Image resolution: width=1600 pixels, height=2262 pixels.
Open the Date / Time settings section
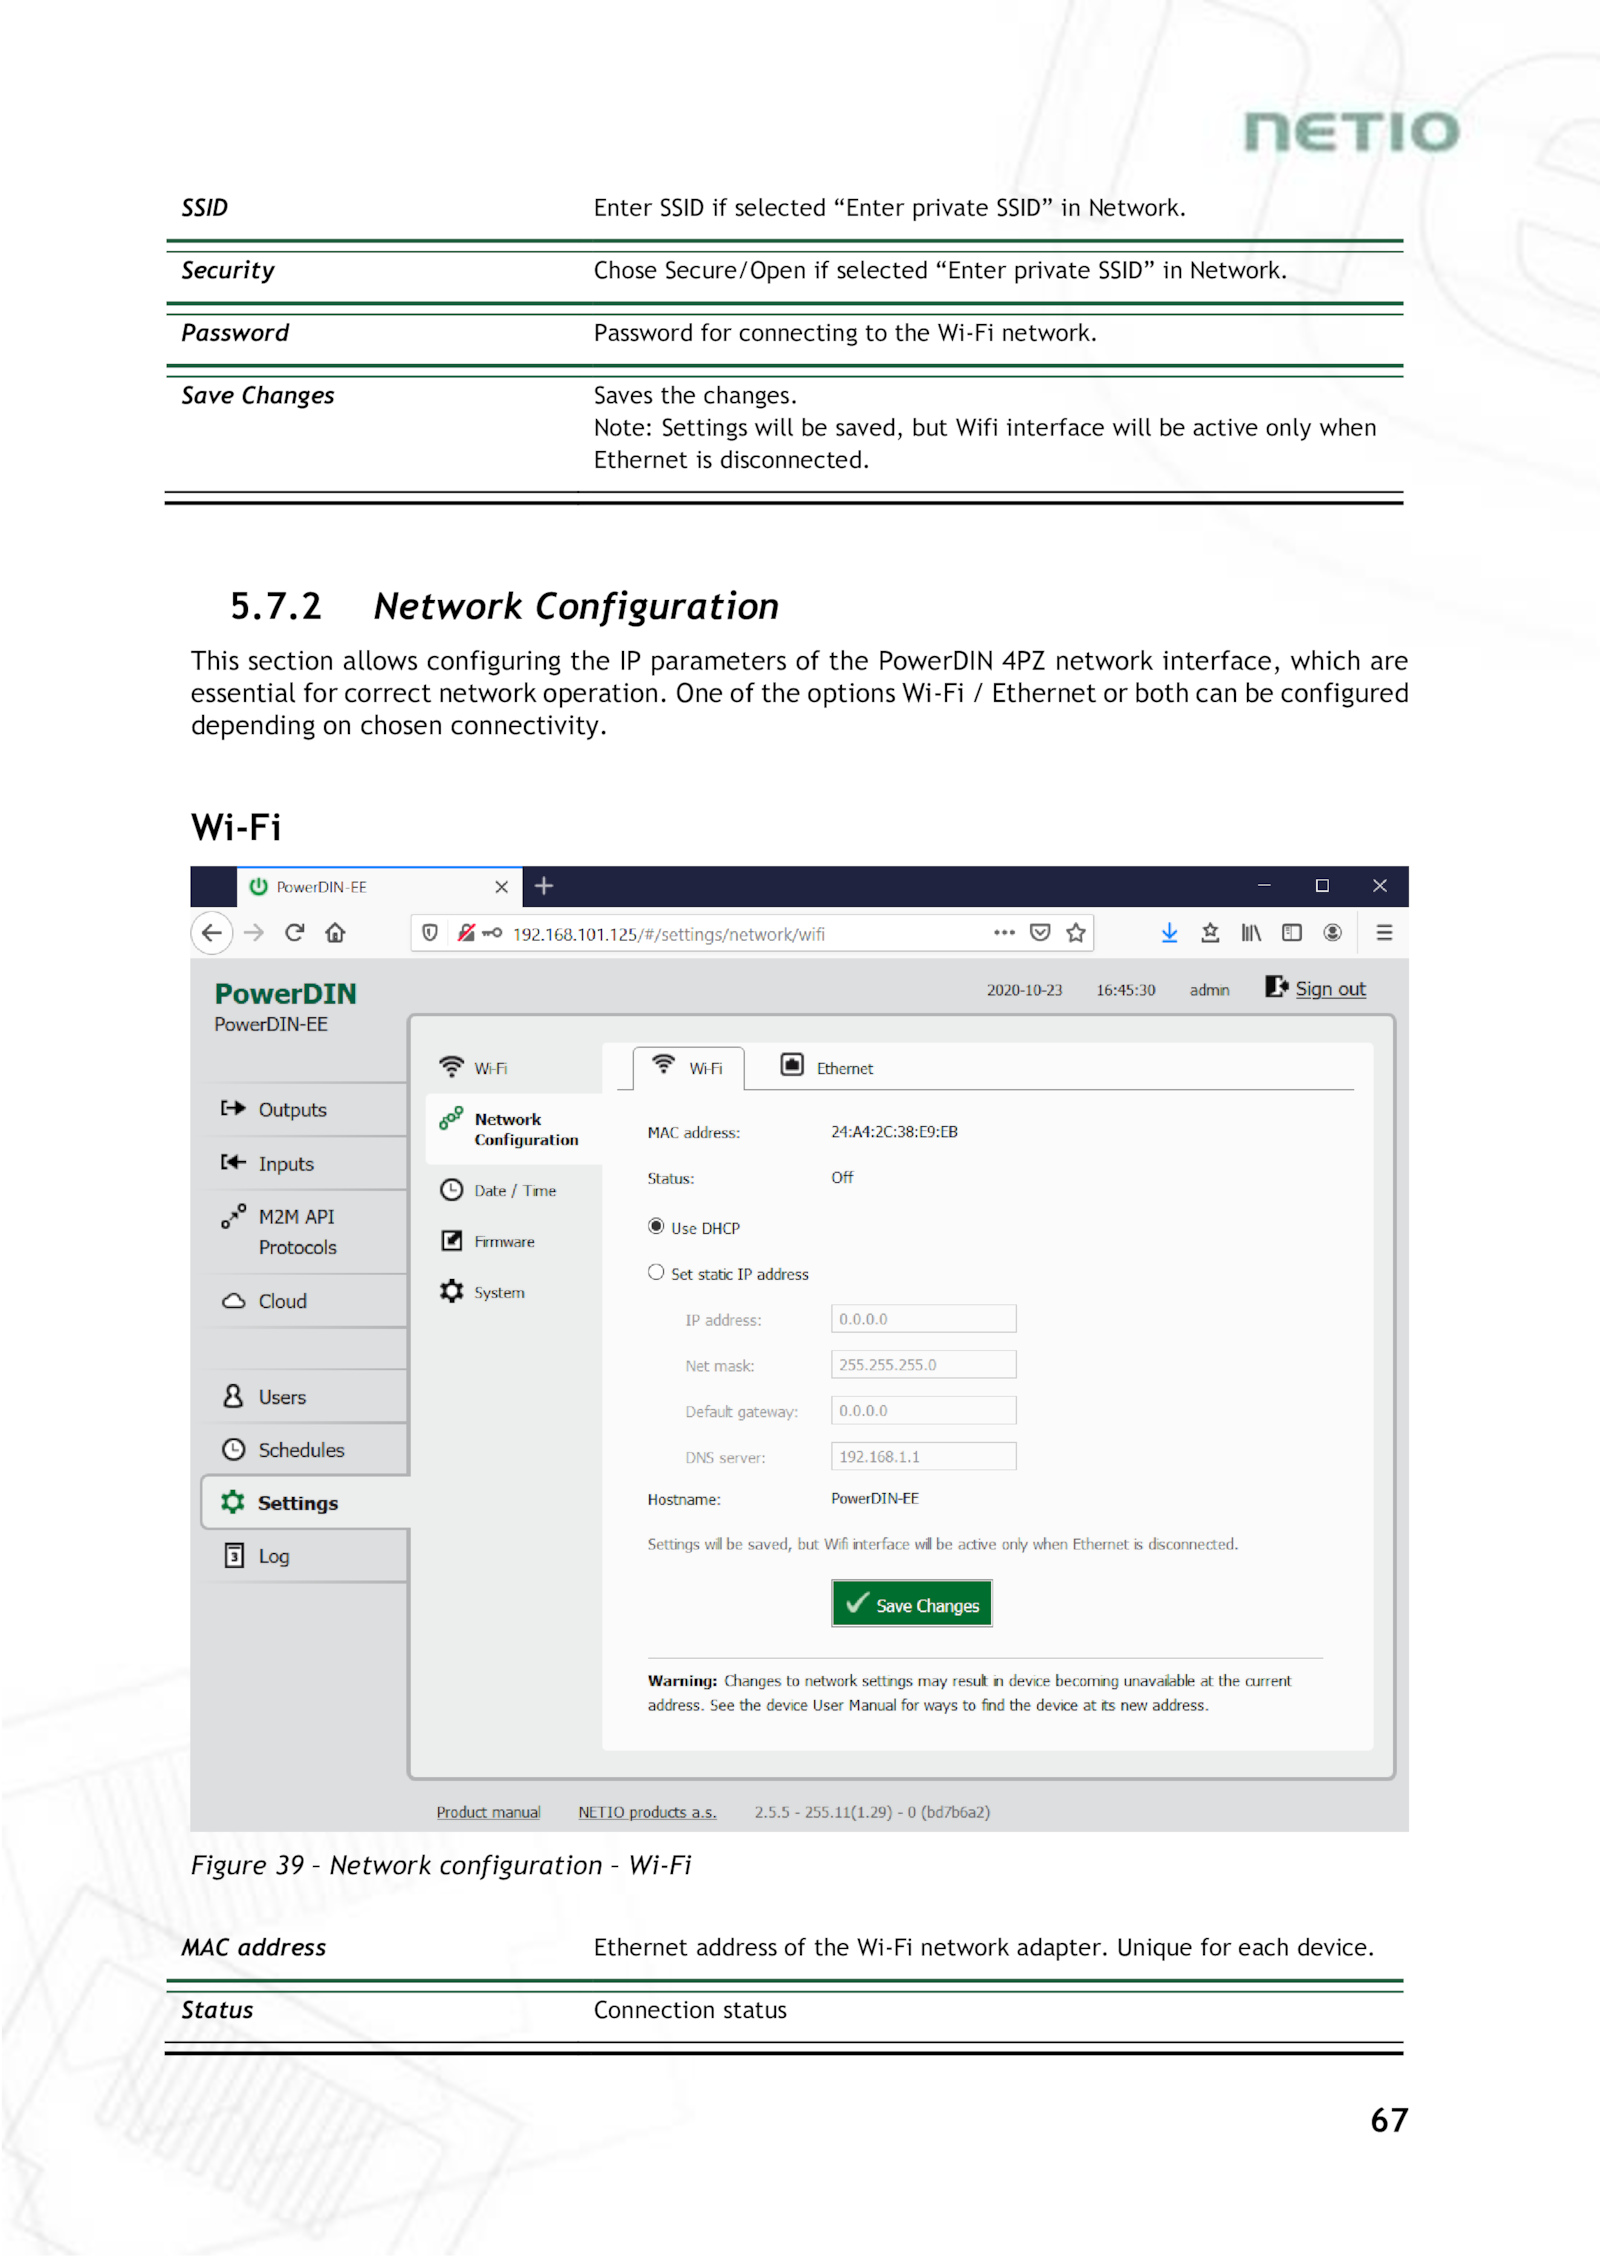pyautogui.click(x=514, y=1191)
